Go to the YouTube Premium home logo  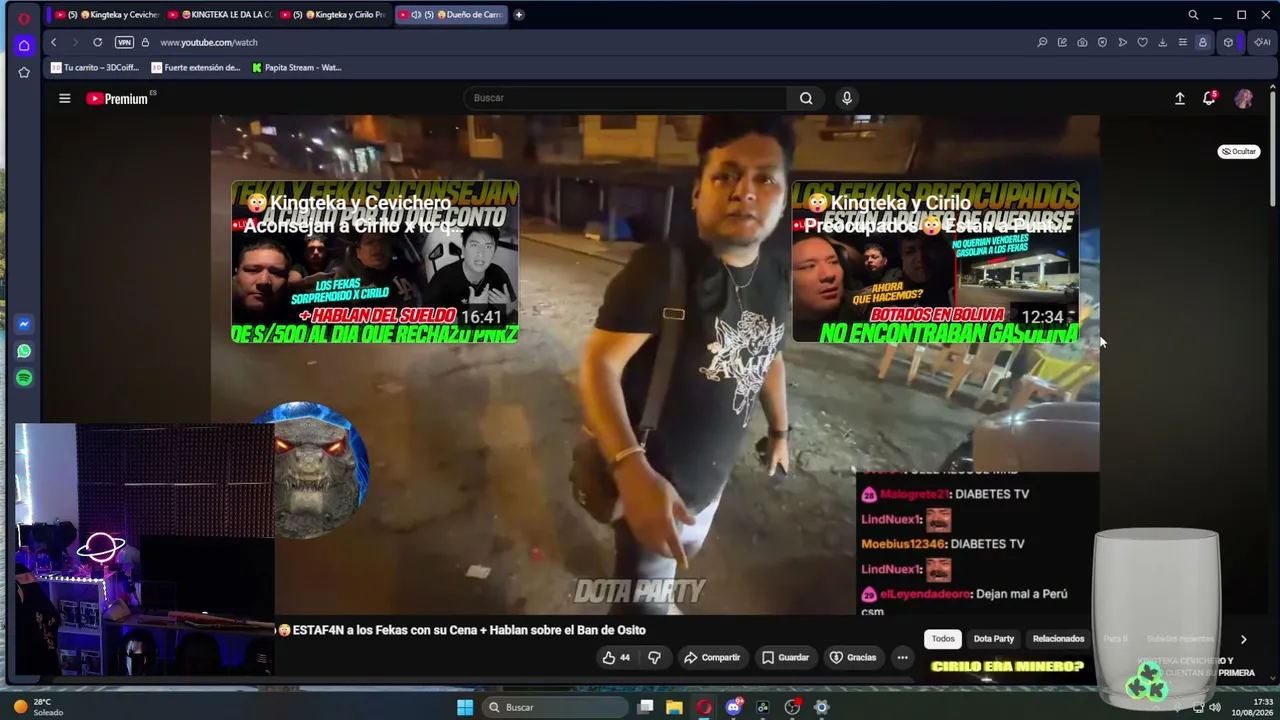[118, 98]
